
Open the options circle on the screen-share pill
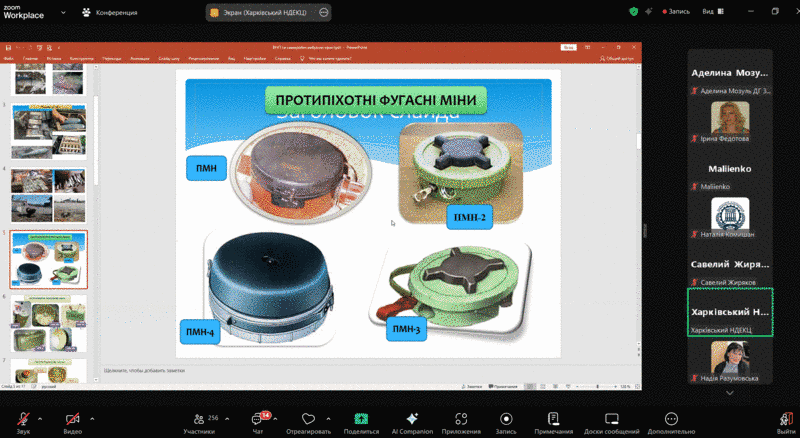(323, 12)
